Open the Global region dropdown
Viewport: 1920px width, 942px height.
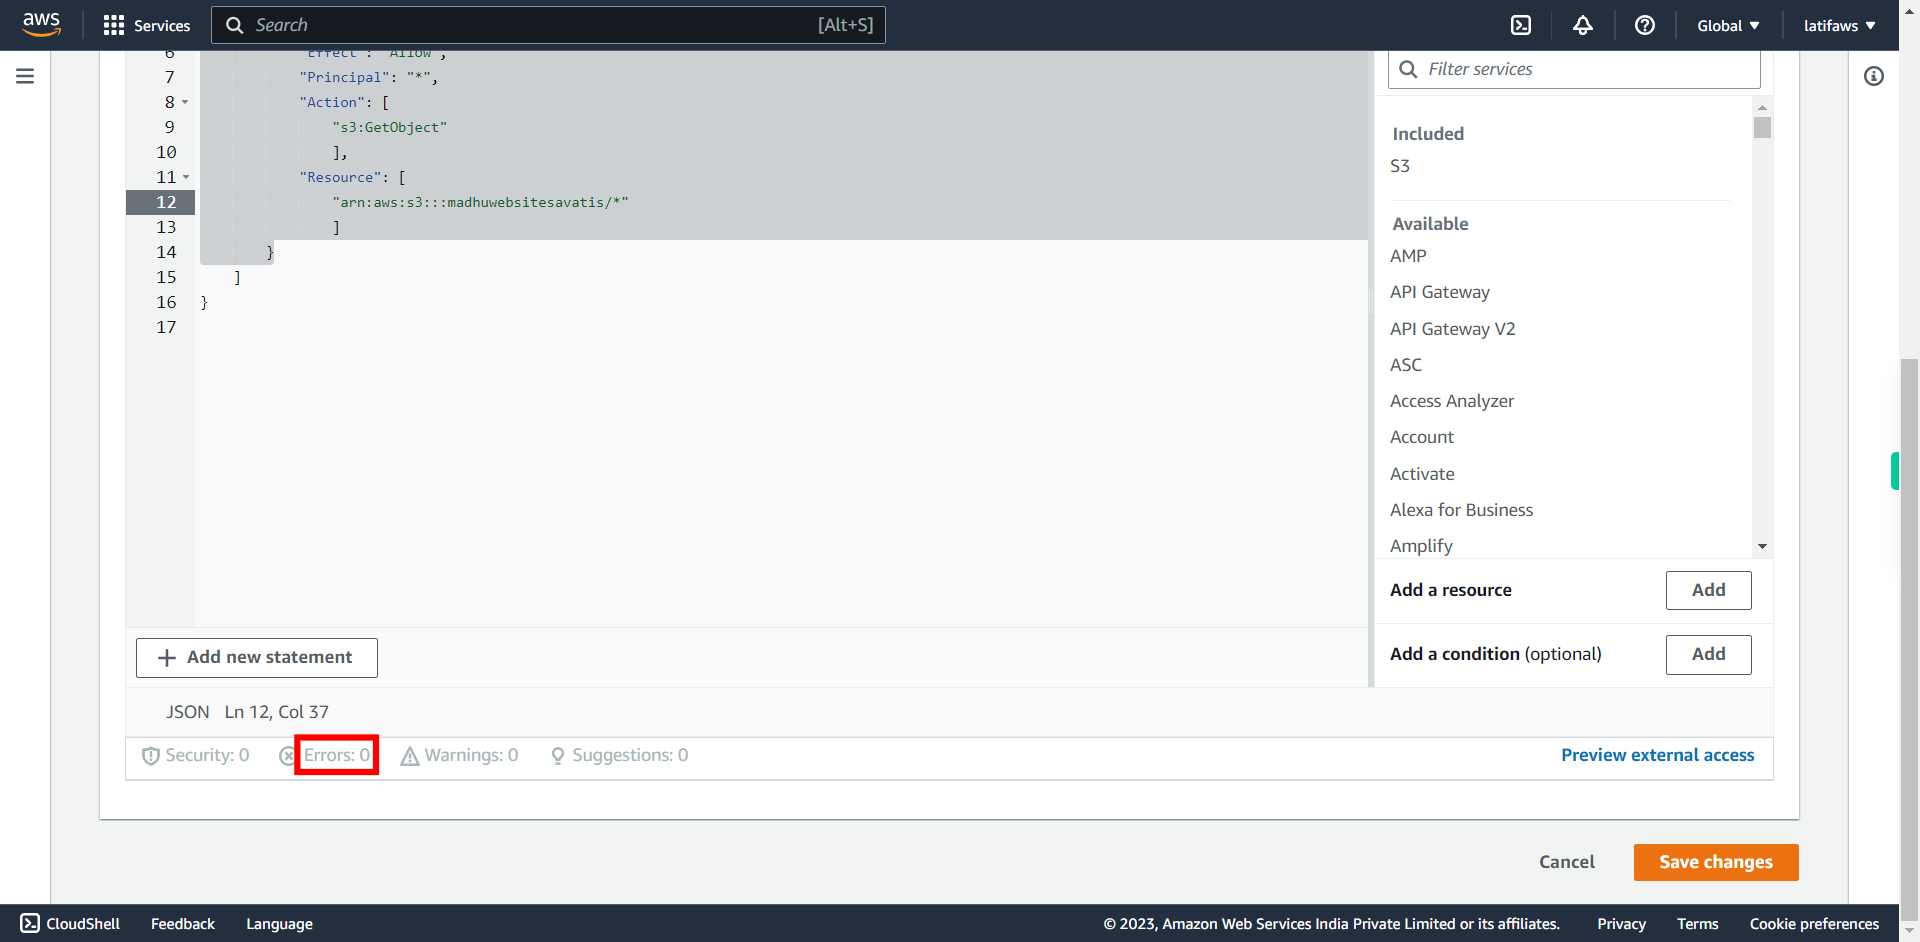point(1728,25)
